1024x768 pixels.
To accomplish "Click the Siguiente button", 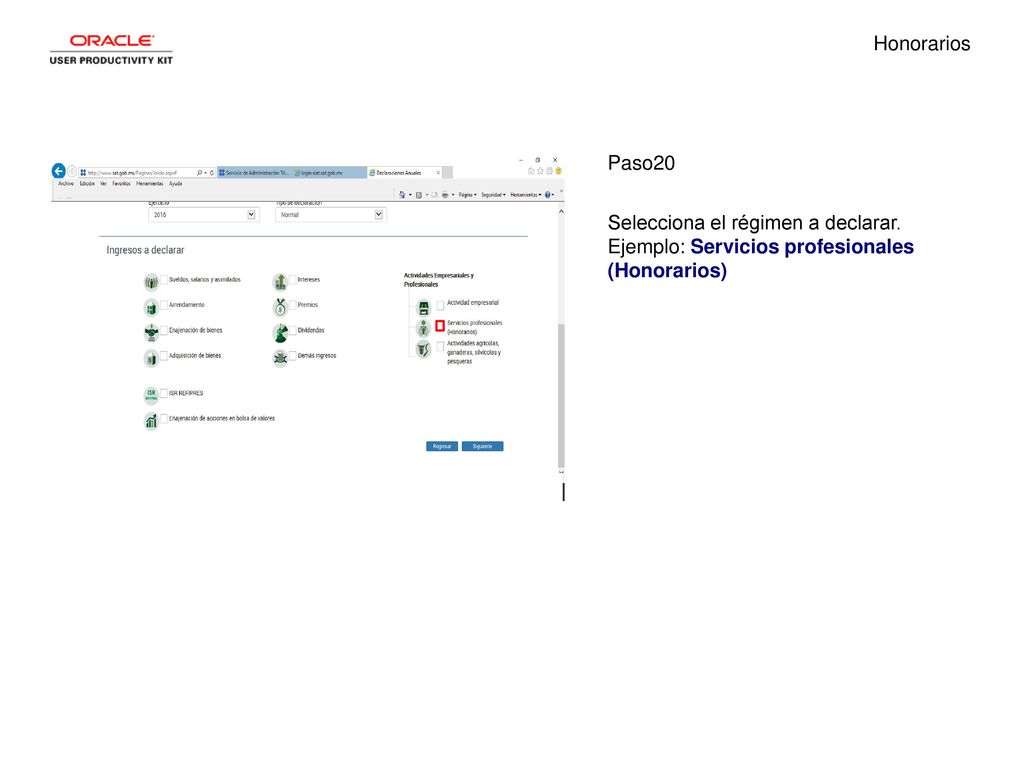I will point(483,447).
